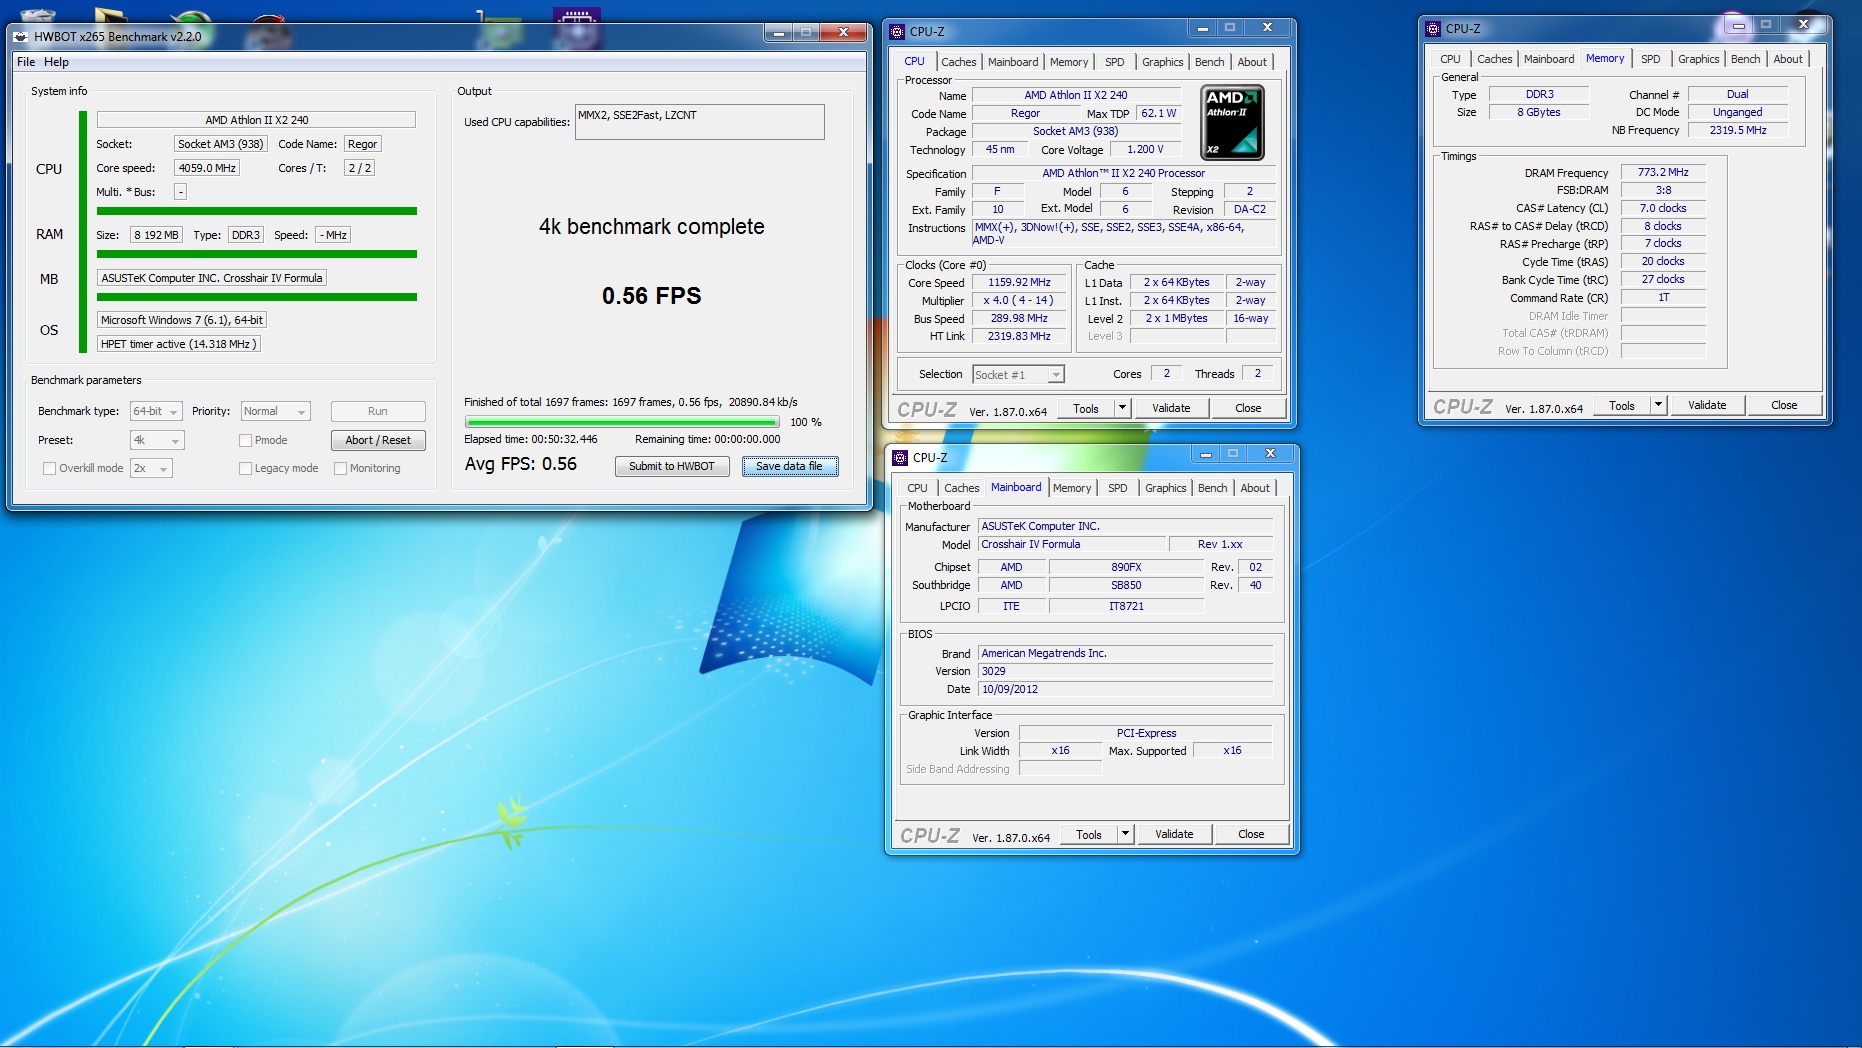Click the Multi. * Bus field
The height and width of the screenshot is (1048, 1862).
tap(180, 192)
